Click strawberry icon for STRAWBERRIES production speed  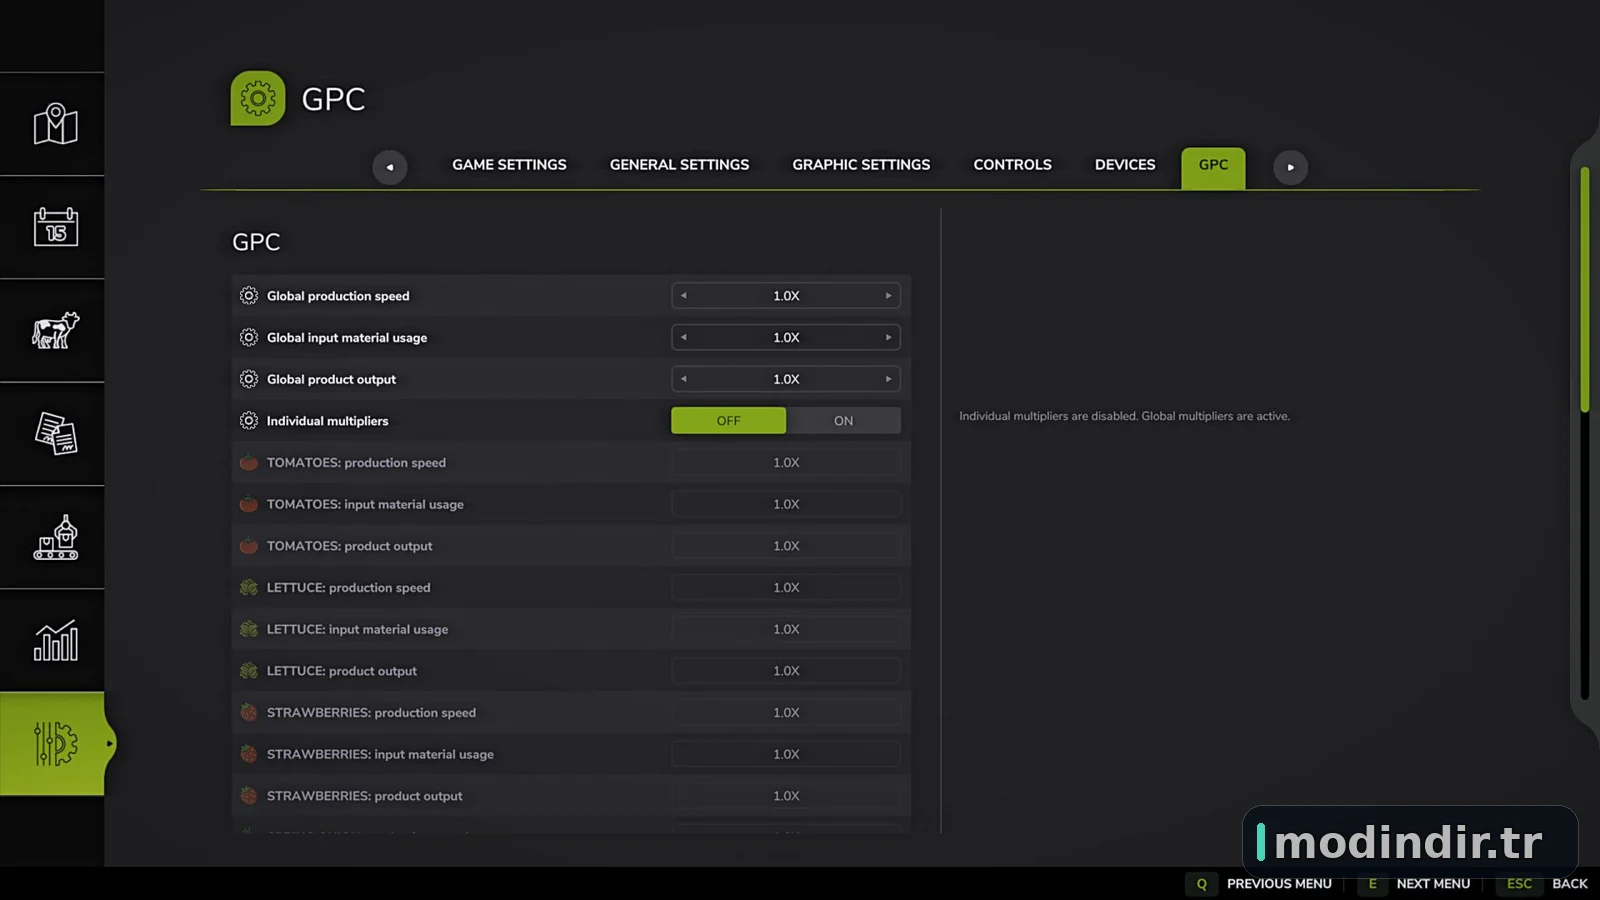(x=249, y=713)
